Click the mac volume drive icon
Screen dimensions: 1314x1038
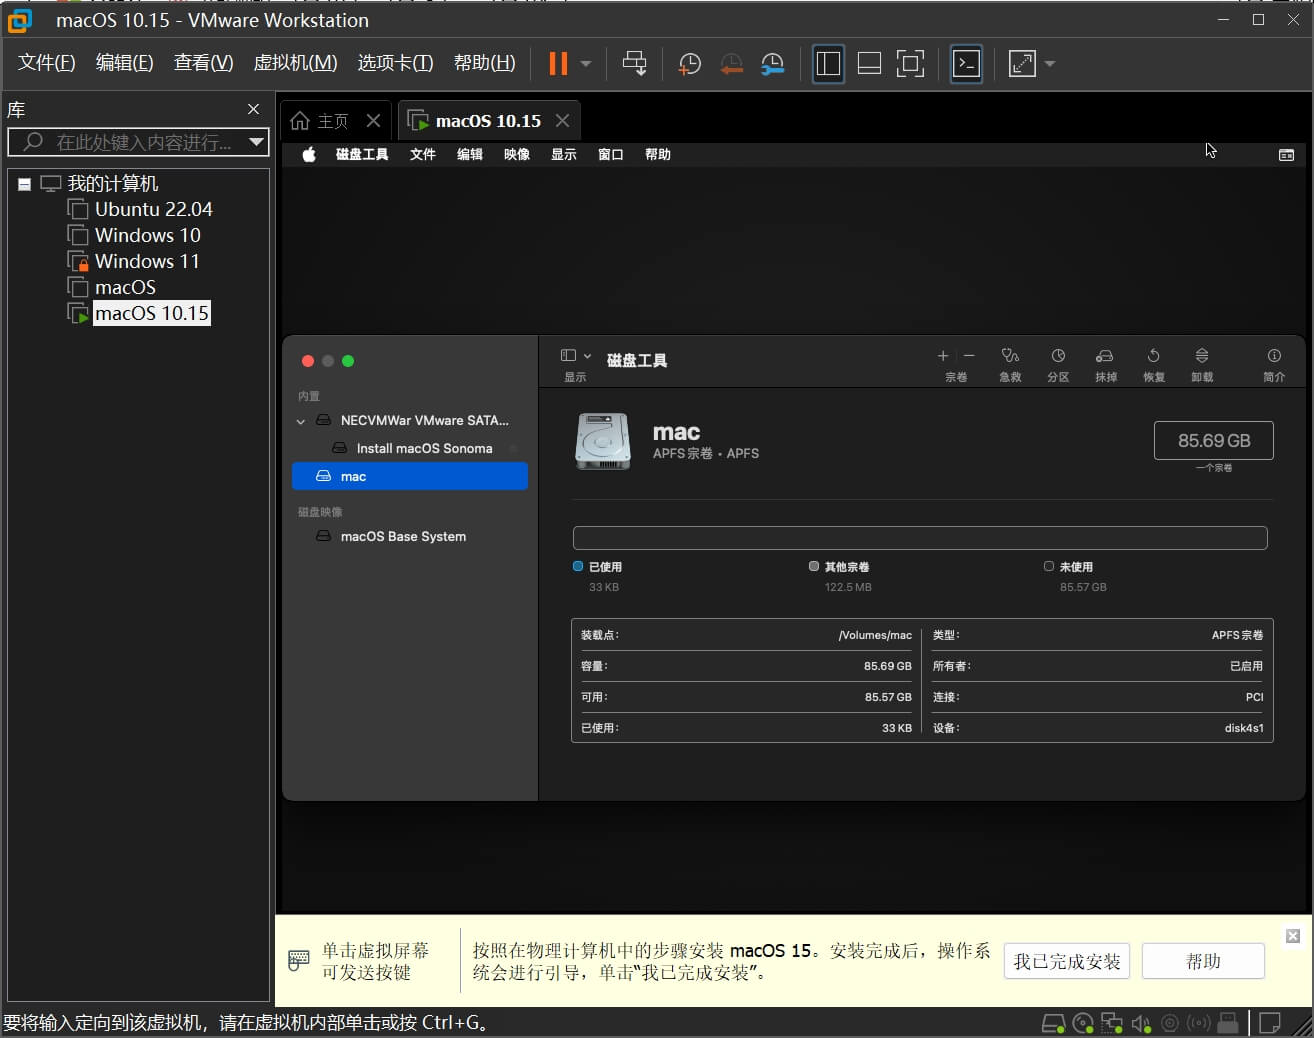click(603, 441)
